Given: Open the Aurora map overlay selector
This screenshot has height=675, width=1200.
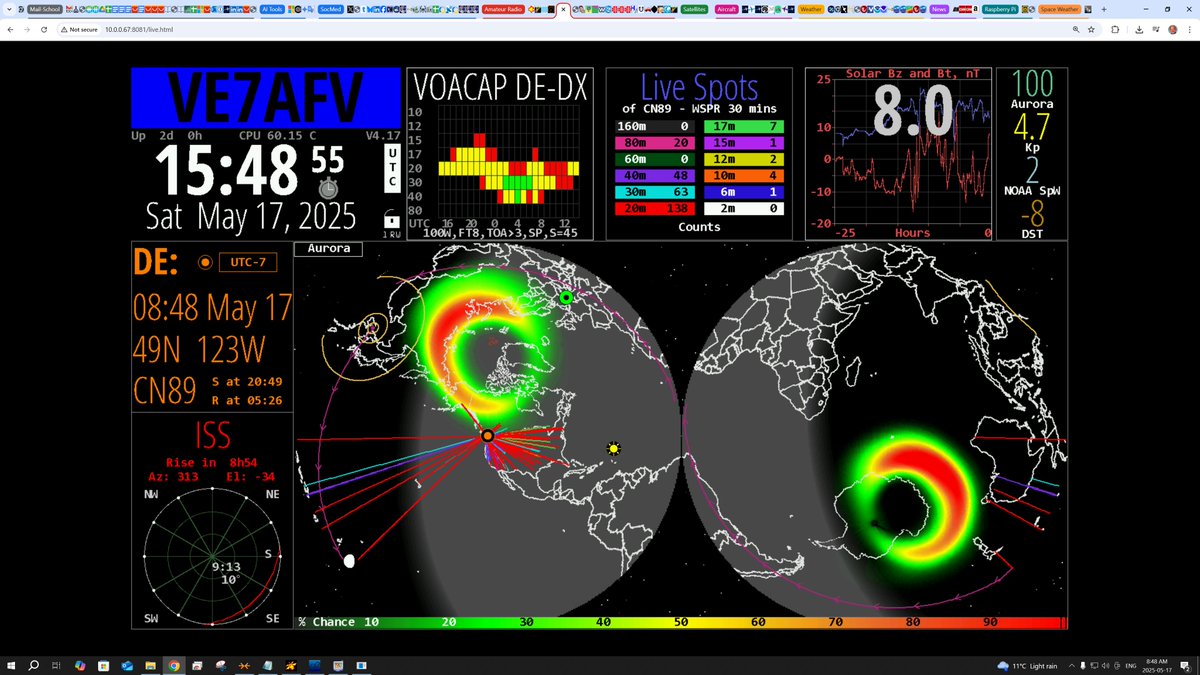Looking at the screenshot, I should [330, 249].
